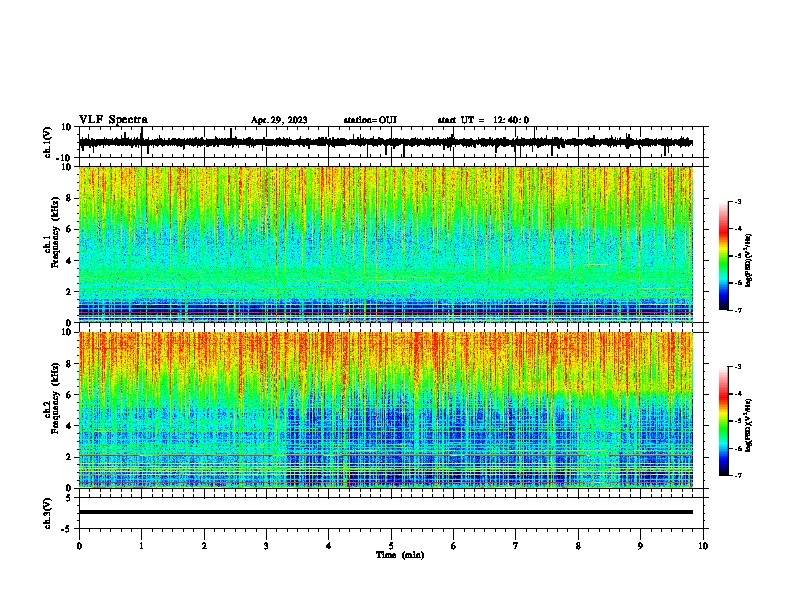
Task: Click the "2" kHz tick on ch.2 spectrogram
Action: point(69,457)
